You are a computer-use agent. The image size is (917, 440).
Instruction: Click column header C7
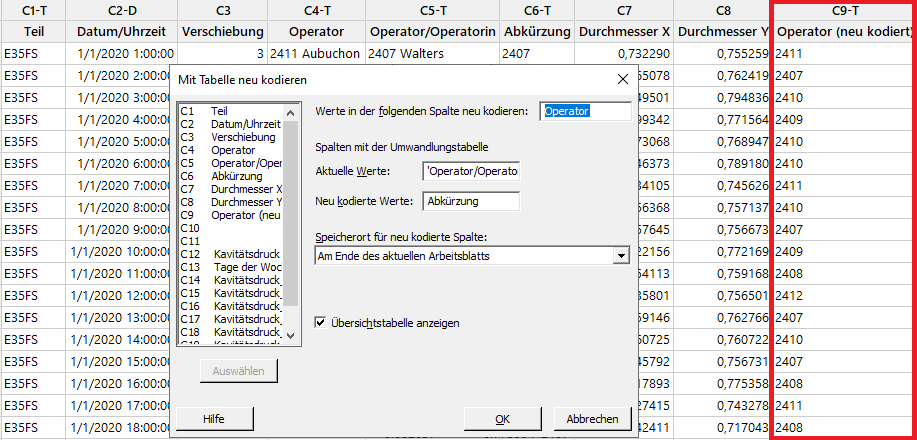coord(624,10)
